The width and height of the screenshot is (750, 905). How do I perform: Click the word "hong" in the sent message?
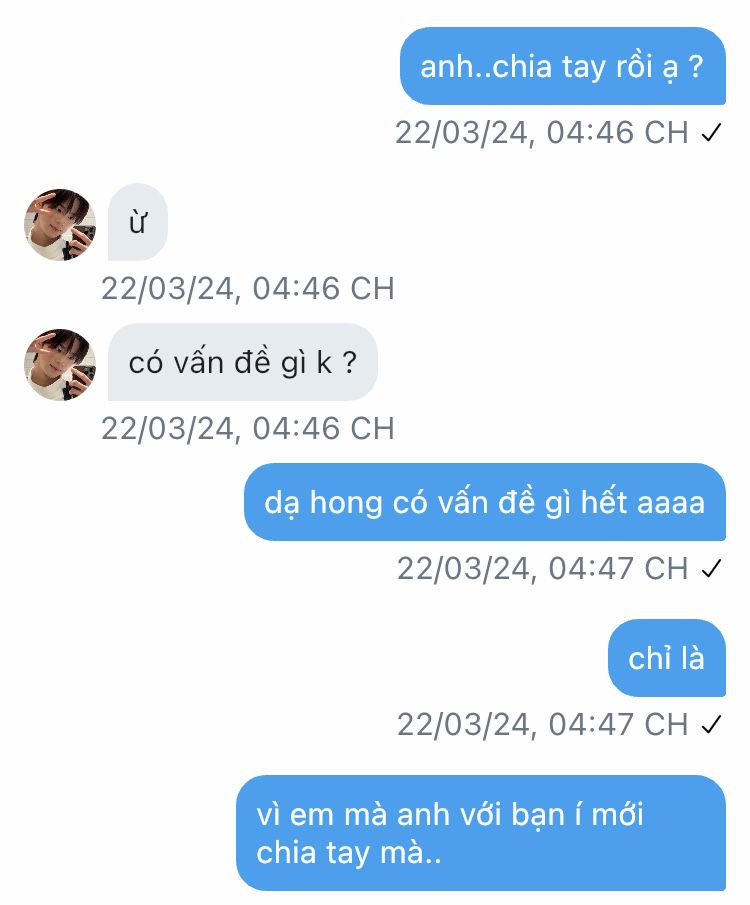[346, 503]
